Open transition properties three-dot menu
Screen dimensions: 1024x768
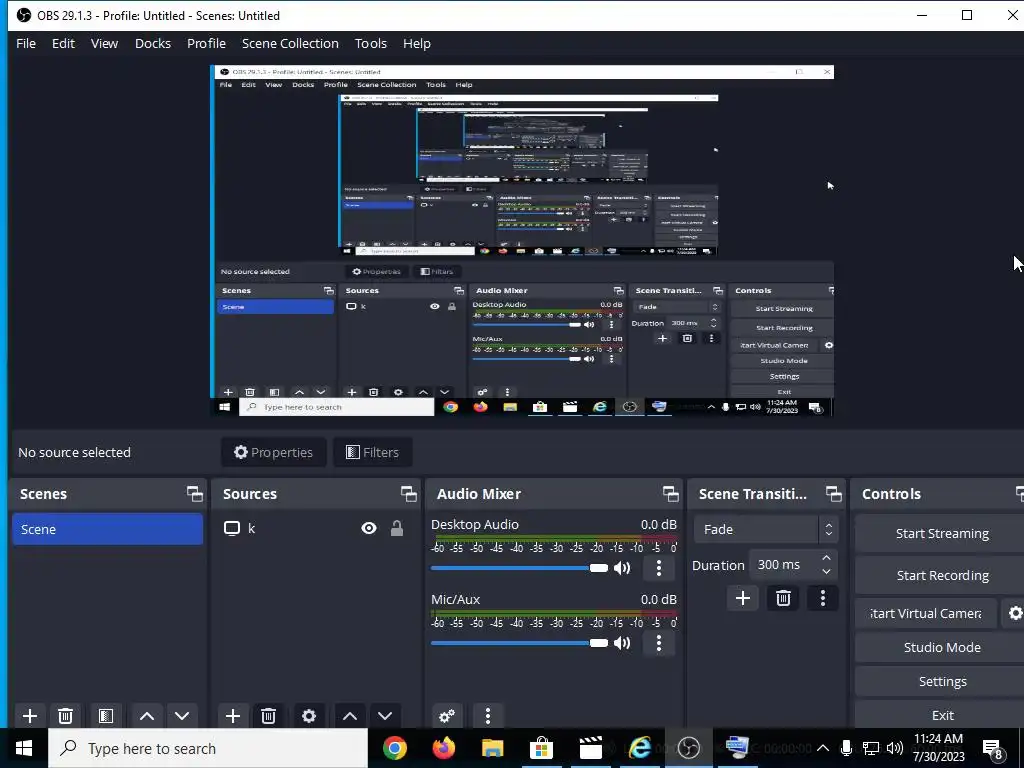[823, 598]
